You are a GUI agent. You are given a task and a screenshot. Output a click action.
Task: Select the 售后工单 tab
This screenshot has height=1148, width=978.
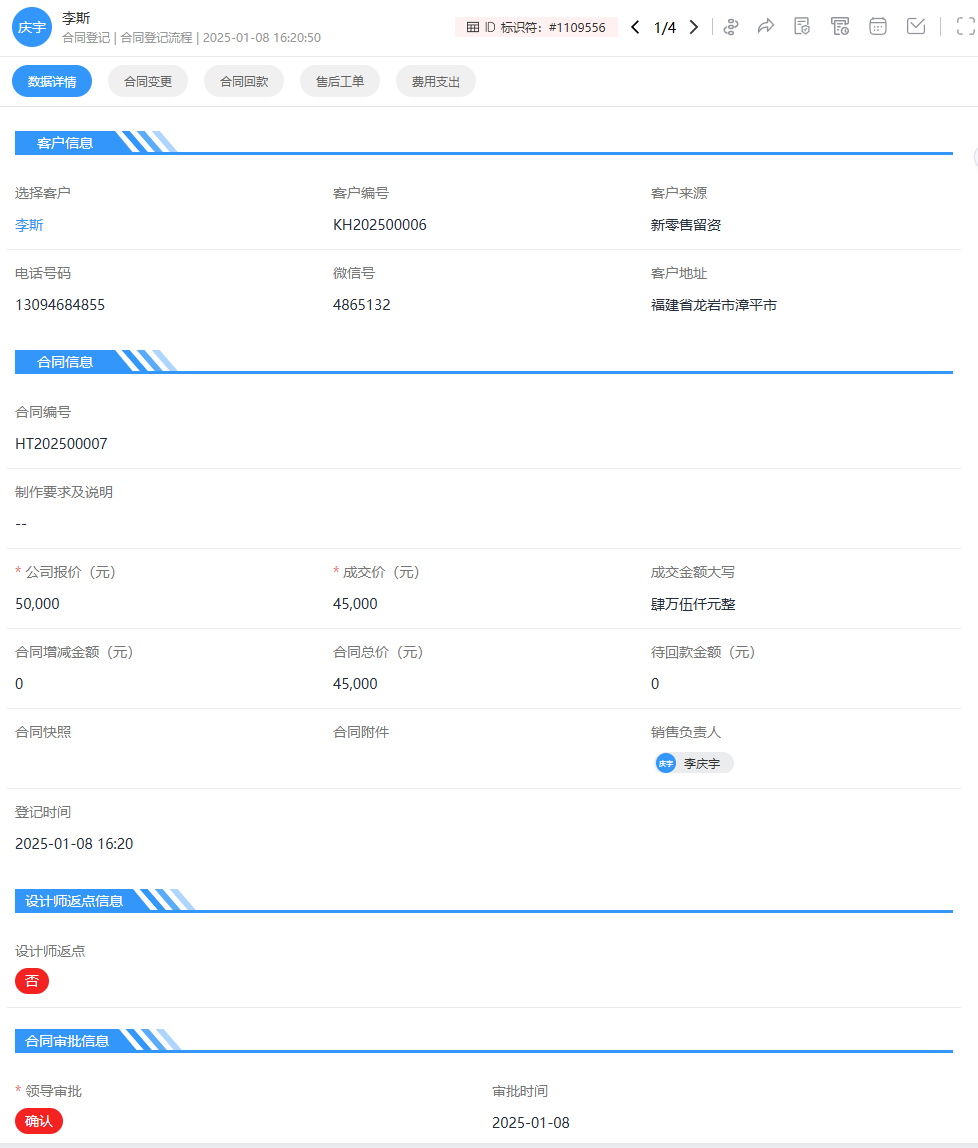click(340, 82)
